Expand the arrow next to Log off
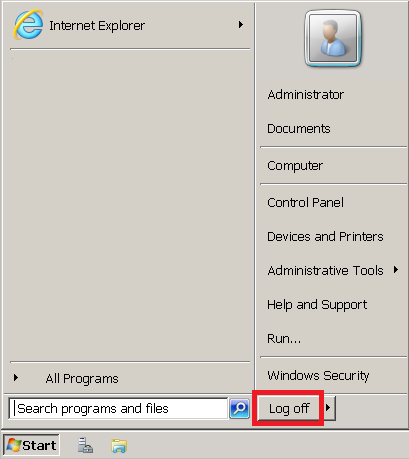The image size is (409, 459). [x=329, y=408]
